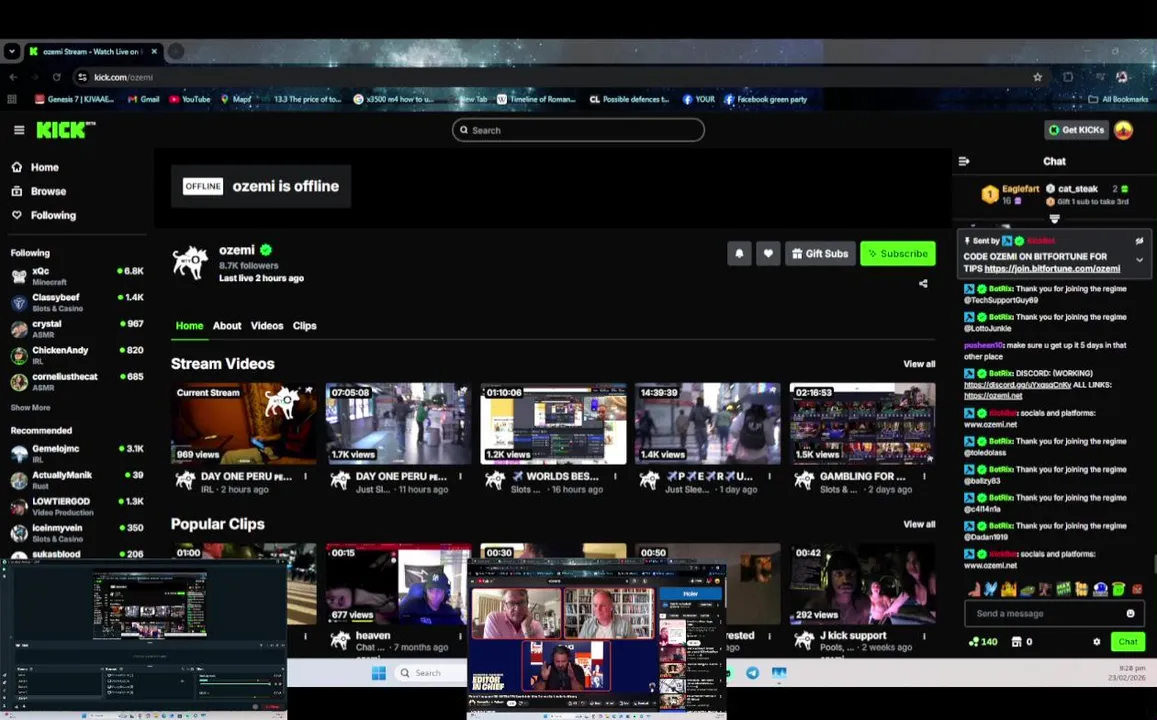
Task: Collapse the chat panel icon
Action: (x=964, y=161)
